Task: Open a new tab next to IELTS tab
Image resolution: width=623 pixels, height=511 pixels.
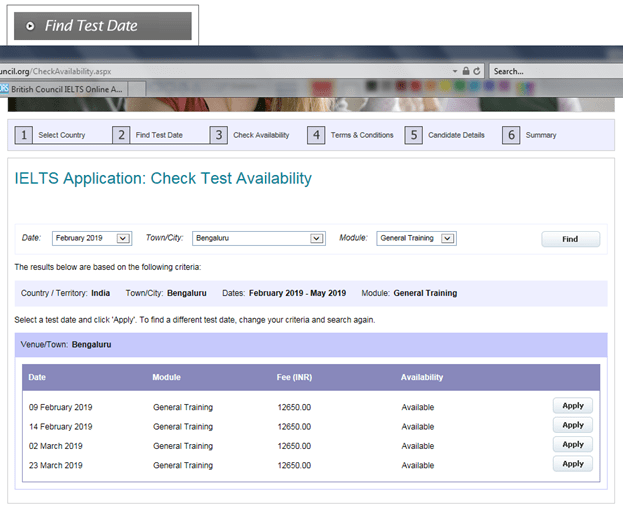Action: click(137, 89)
